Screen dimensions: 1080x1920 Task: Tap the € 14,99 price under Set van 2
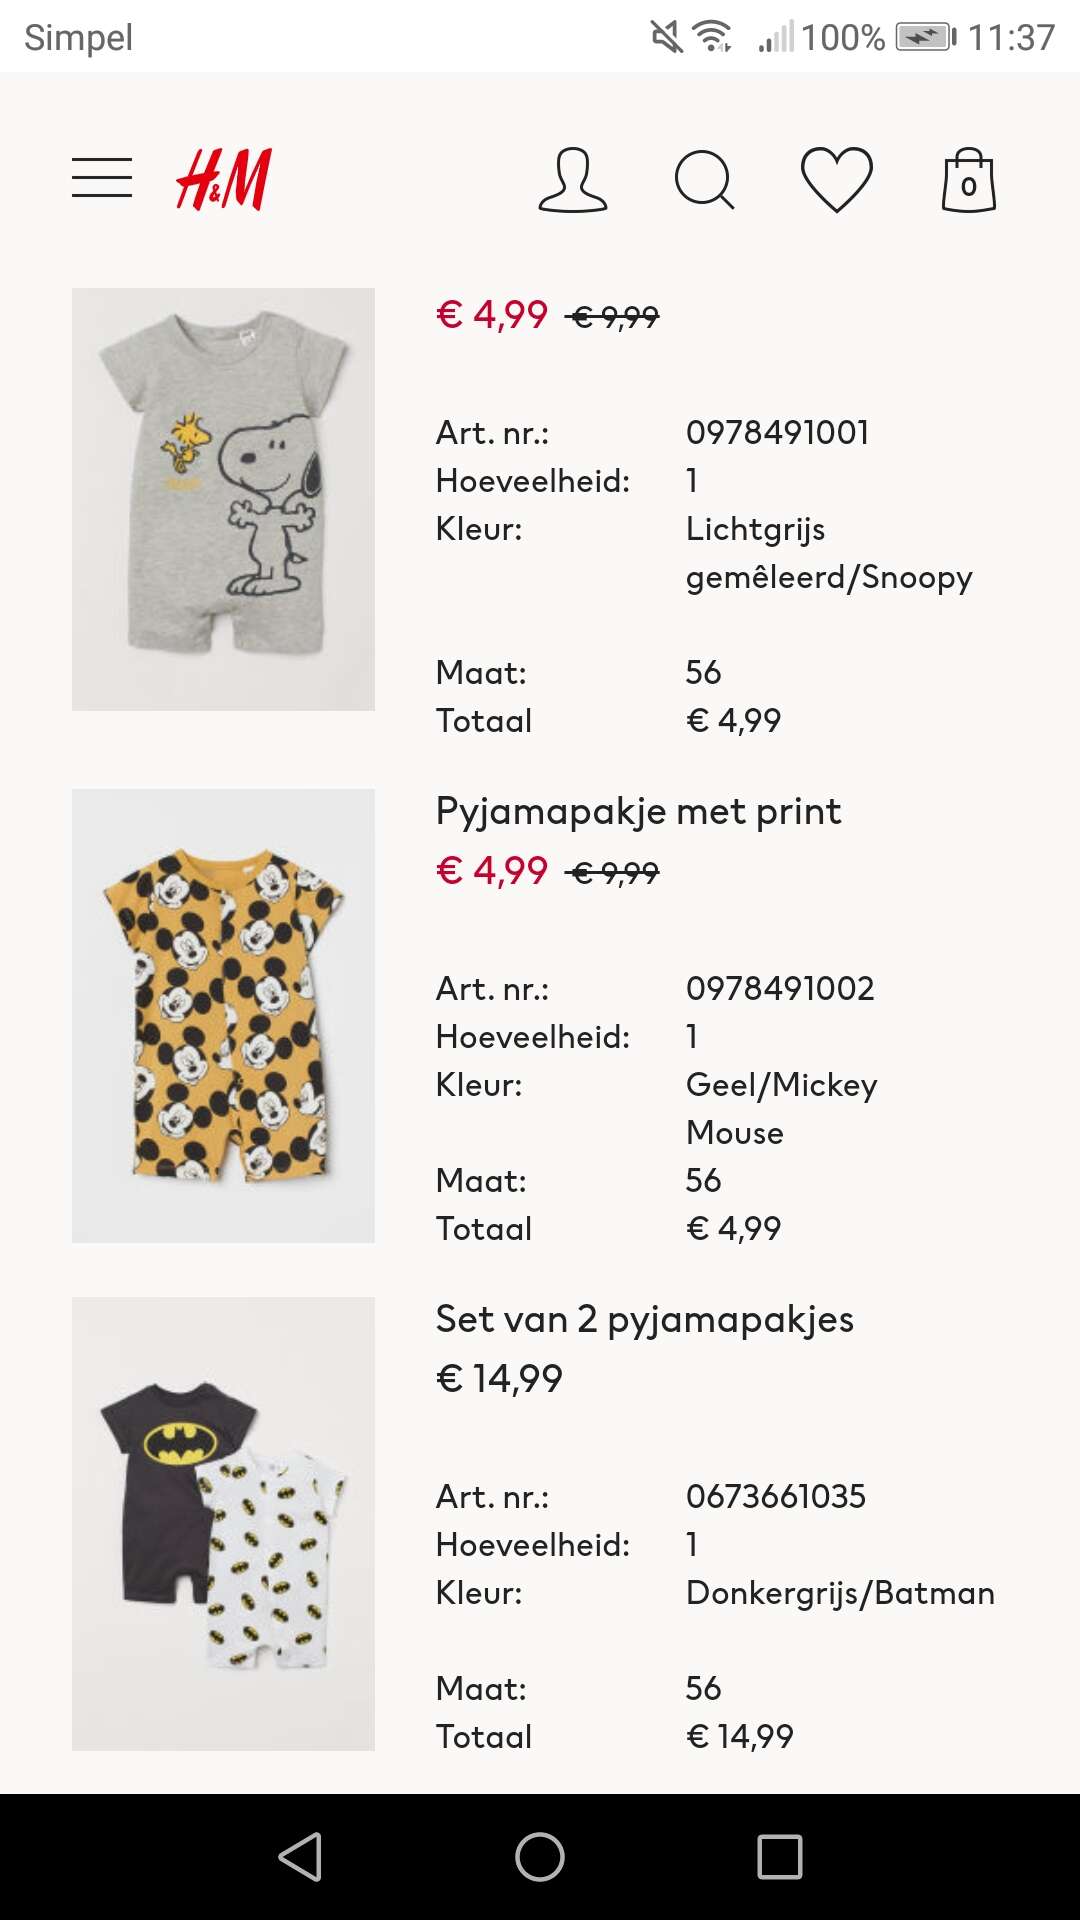pos(499,1379)
